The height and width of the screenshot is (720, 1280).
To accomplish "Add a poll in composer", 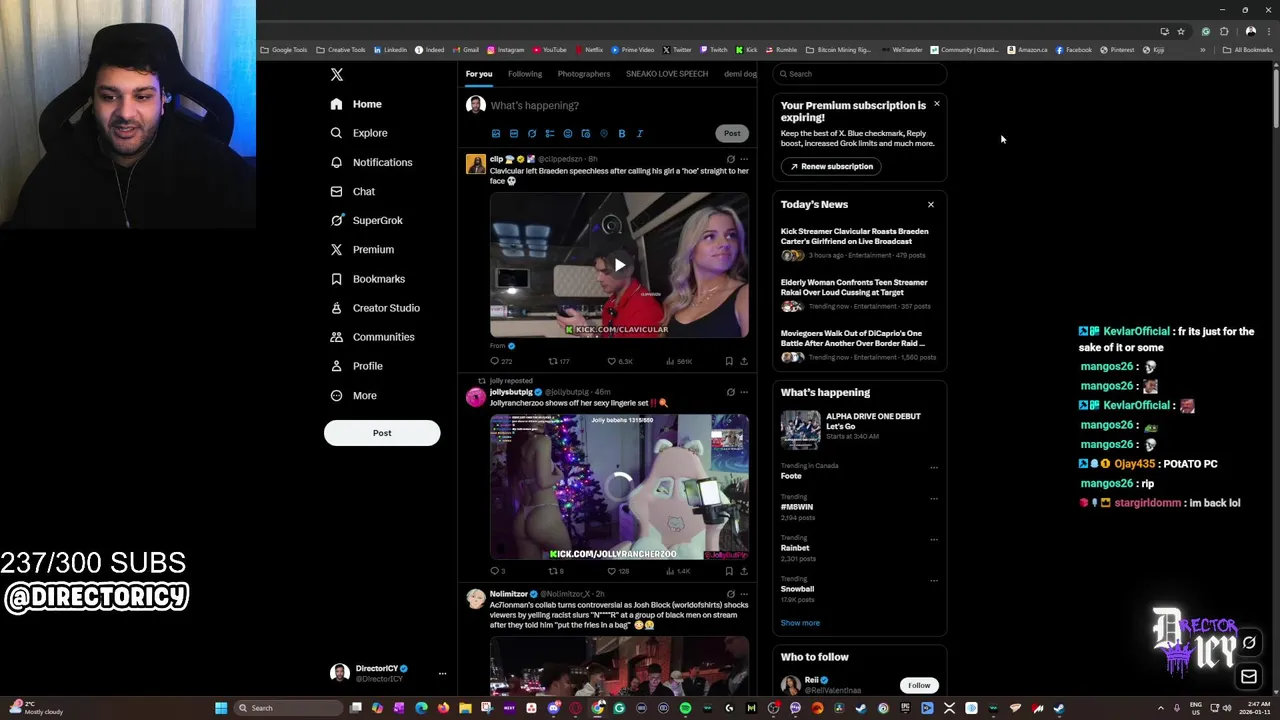I will click(550, 133).
